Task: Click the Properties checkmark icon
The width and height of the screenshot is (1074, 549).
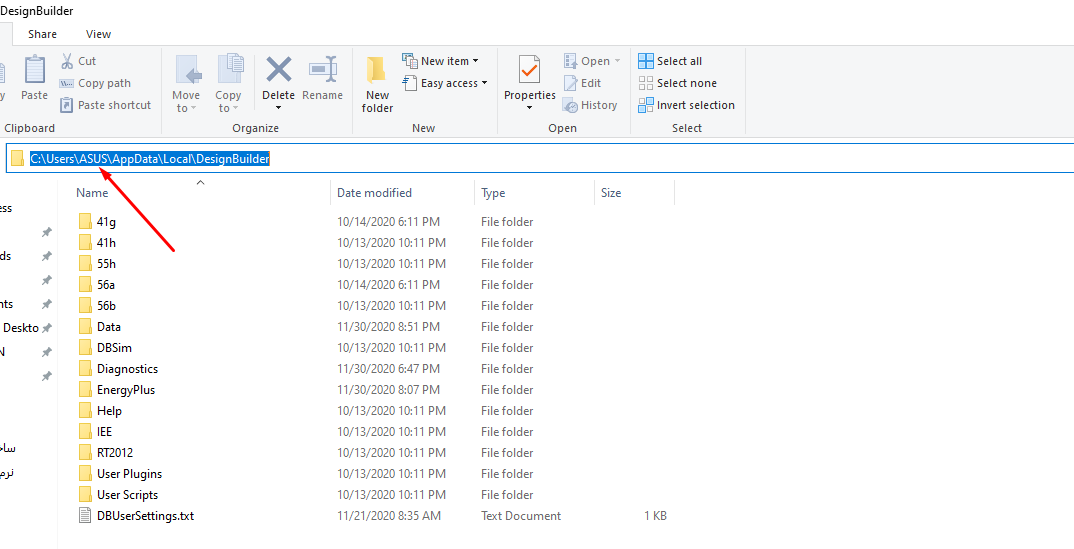Action: click(x=529, y=69)
